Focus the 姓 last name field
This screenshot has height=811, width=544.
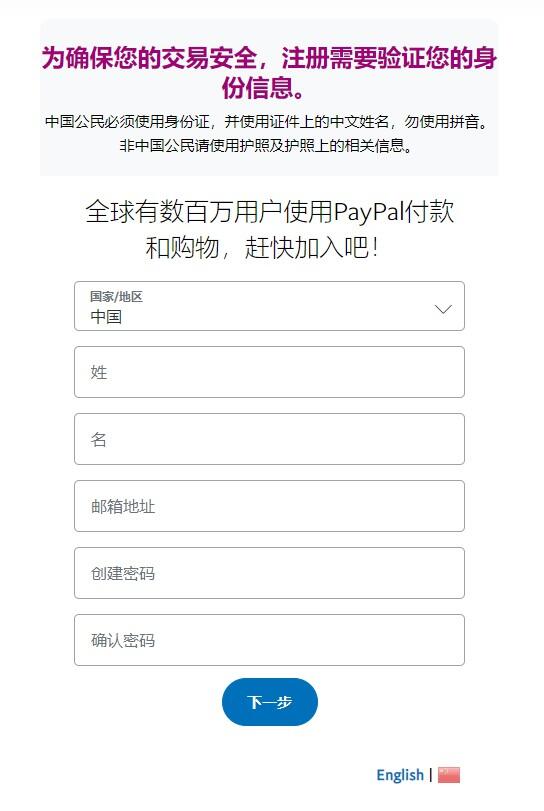tap(269, 372)
